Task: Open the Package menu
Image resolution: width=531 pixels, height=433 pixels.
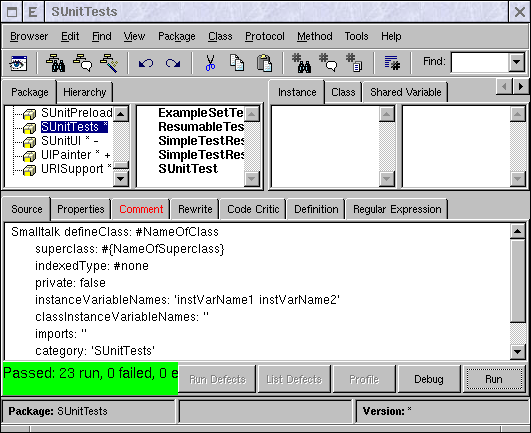Action: (x=177, y=36)
